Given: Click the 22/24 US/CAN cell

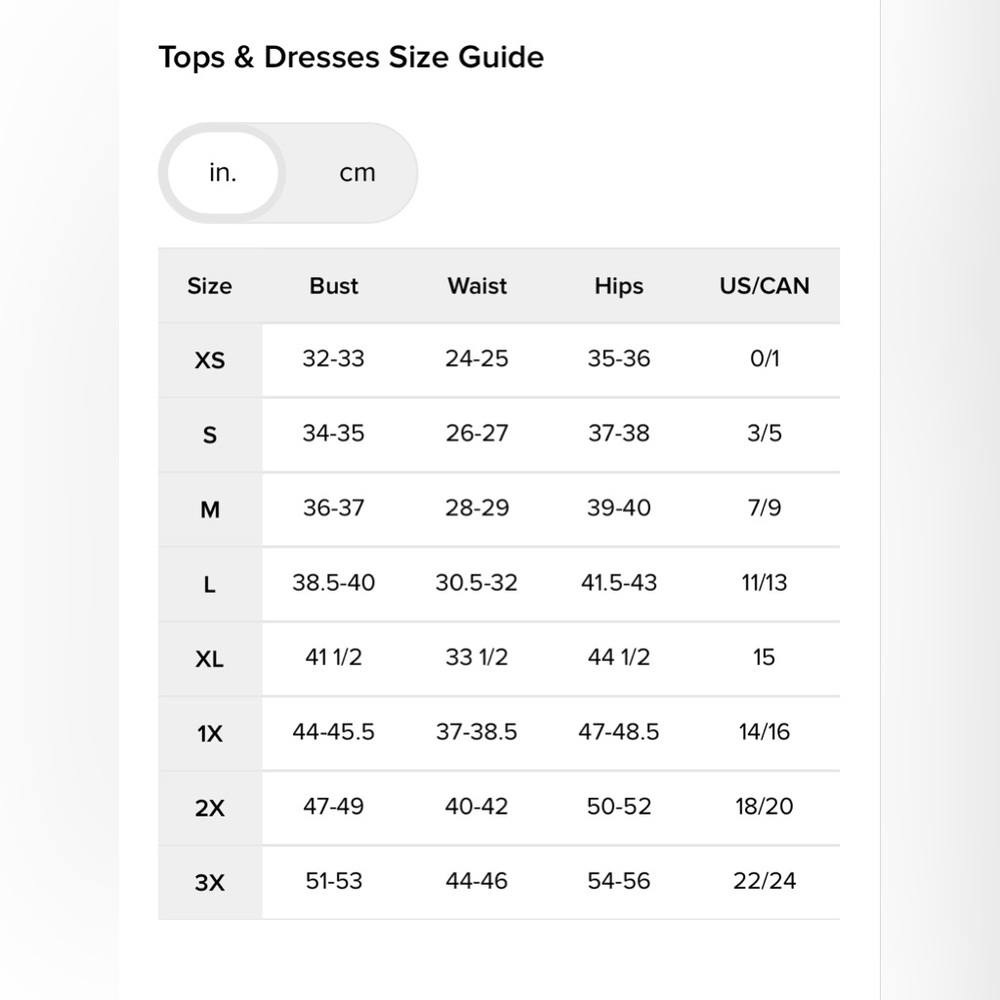Looking at the screenshot, I should 764,881.
